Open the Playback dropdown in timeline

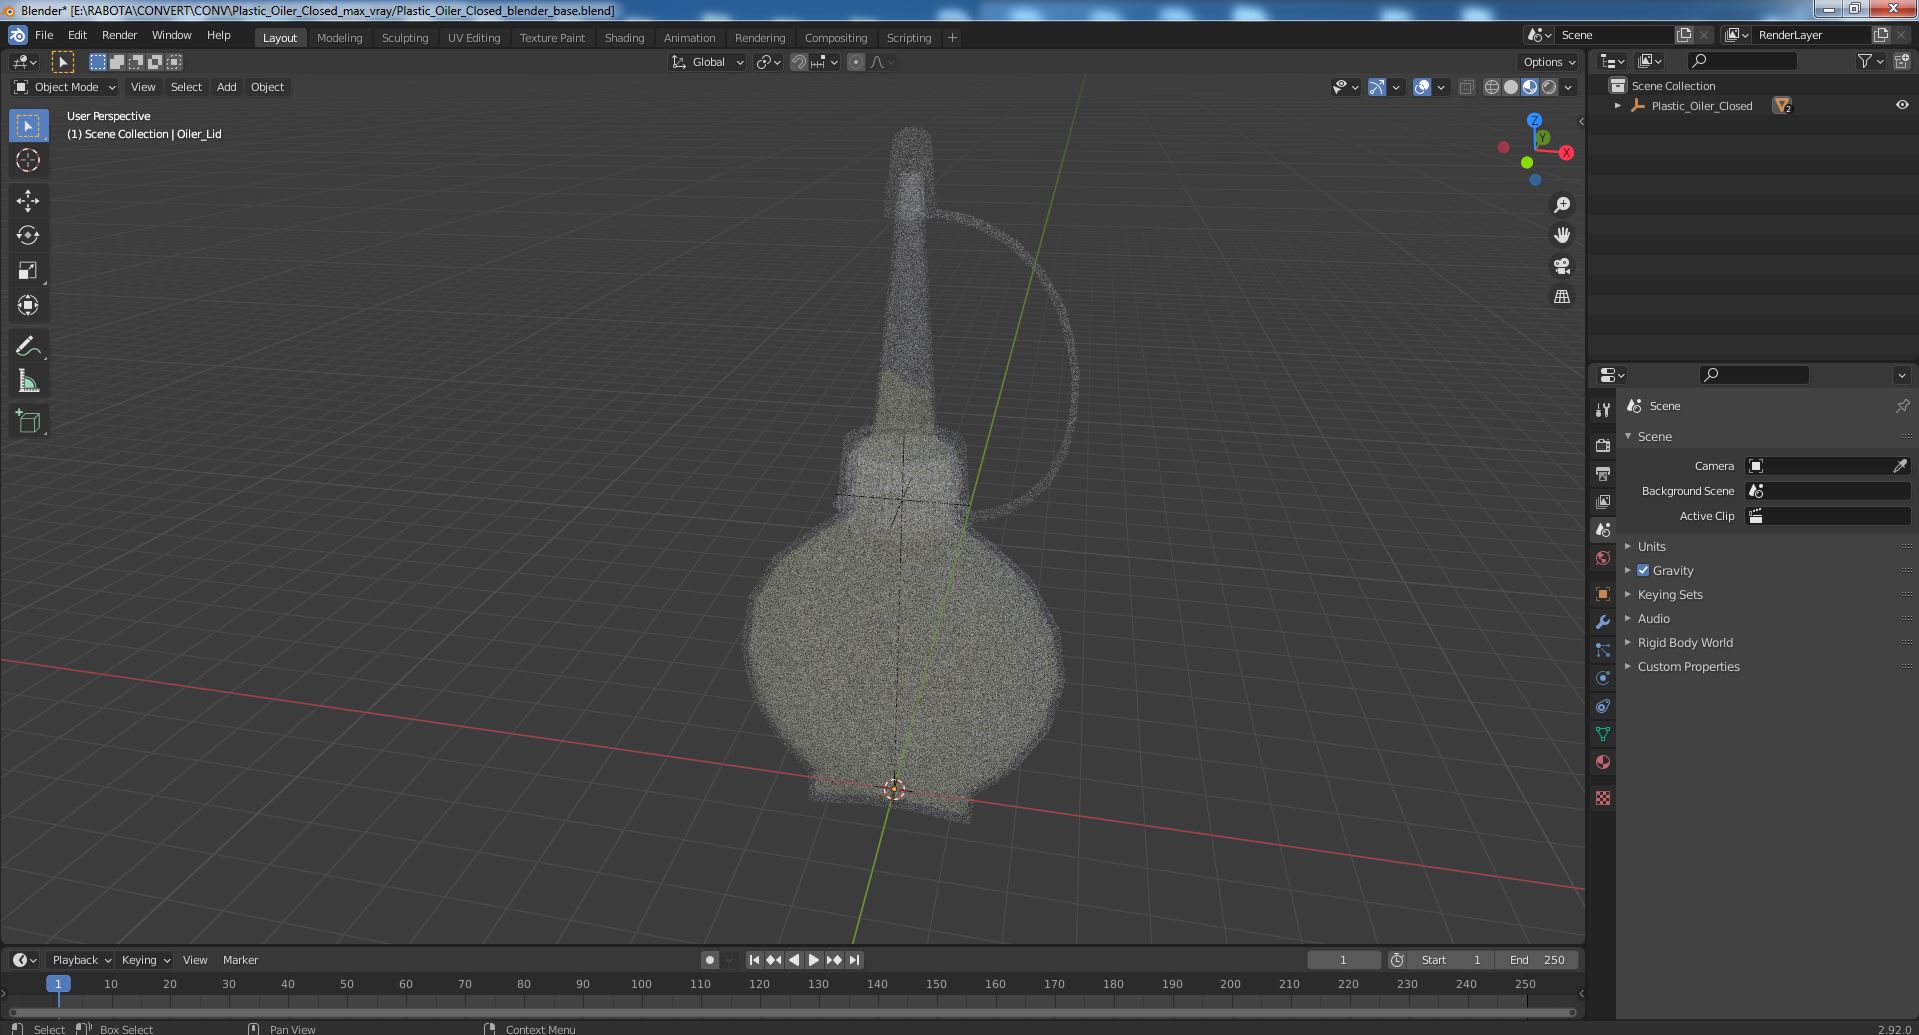(81, 960)
